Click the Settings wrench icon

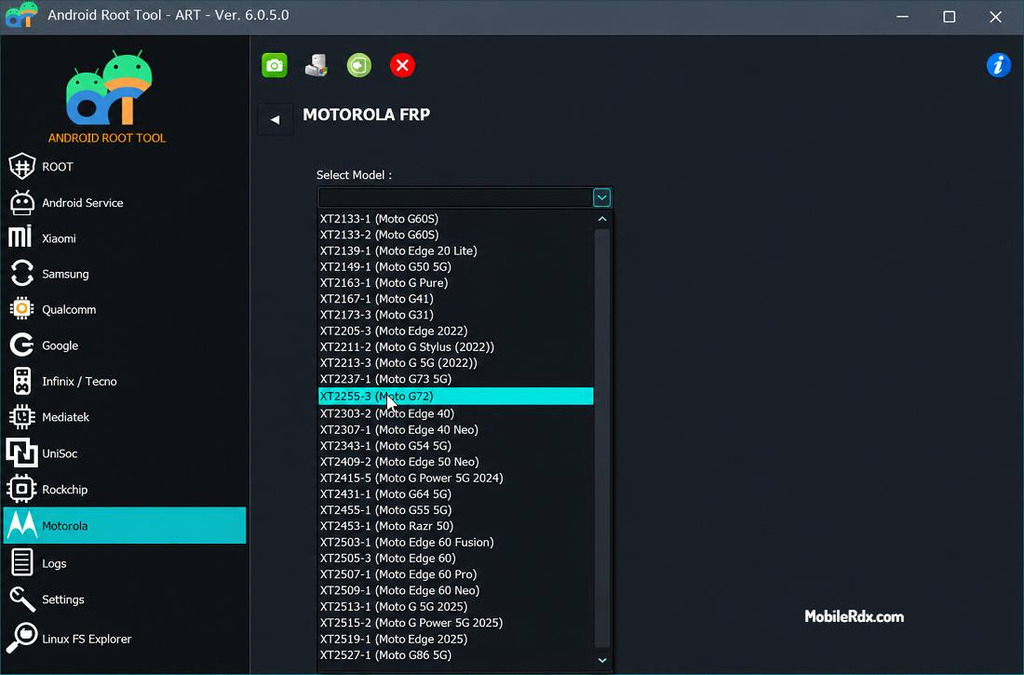22,599
